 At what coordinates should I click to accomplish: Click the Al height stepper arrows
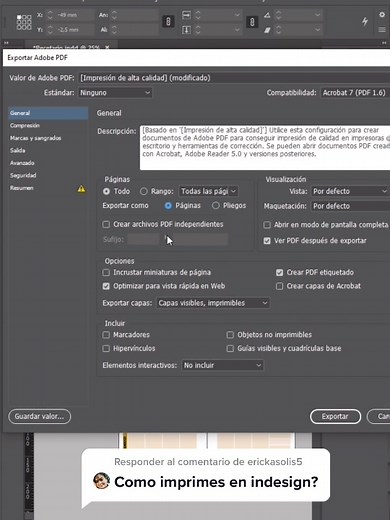114,30
